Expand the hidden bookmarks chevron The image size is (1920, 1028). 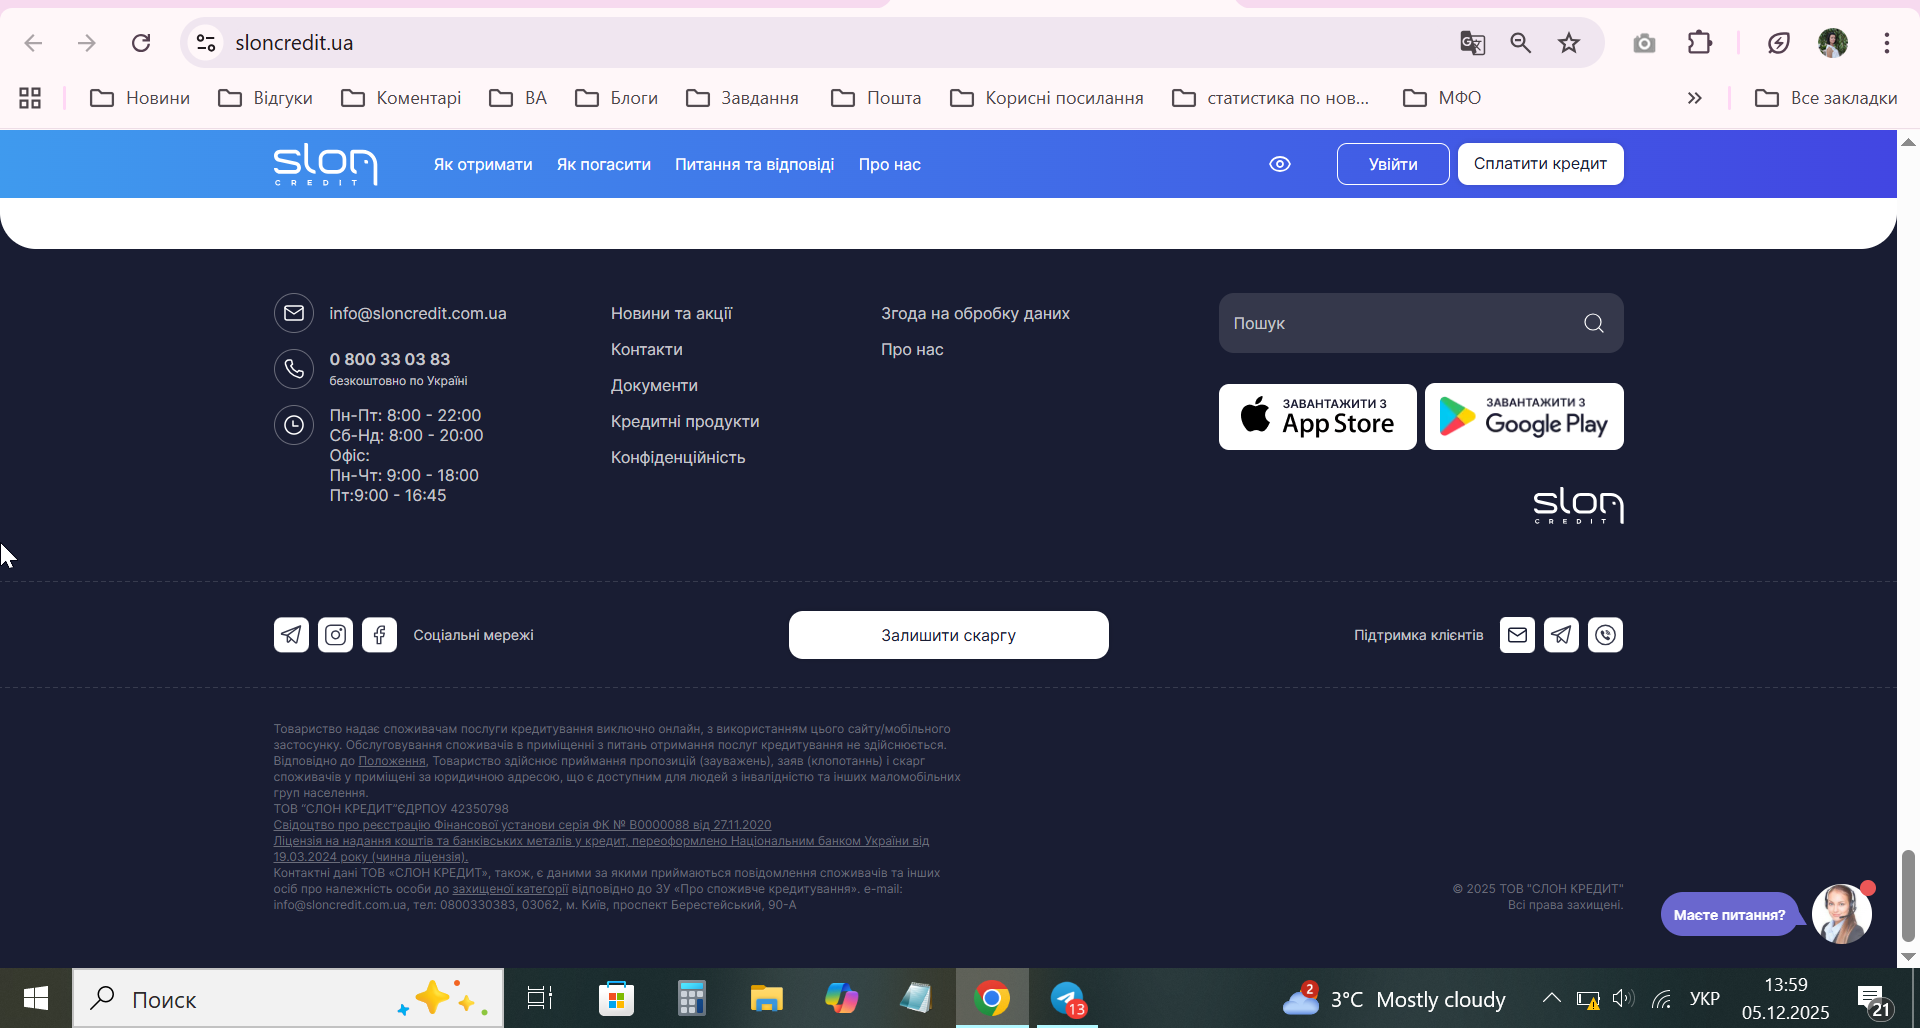coord(1694,98)
